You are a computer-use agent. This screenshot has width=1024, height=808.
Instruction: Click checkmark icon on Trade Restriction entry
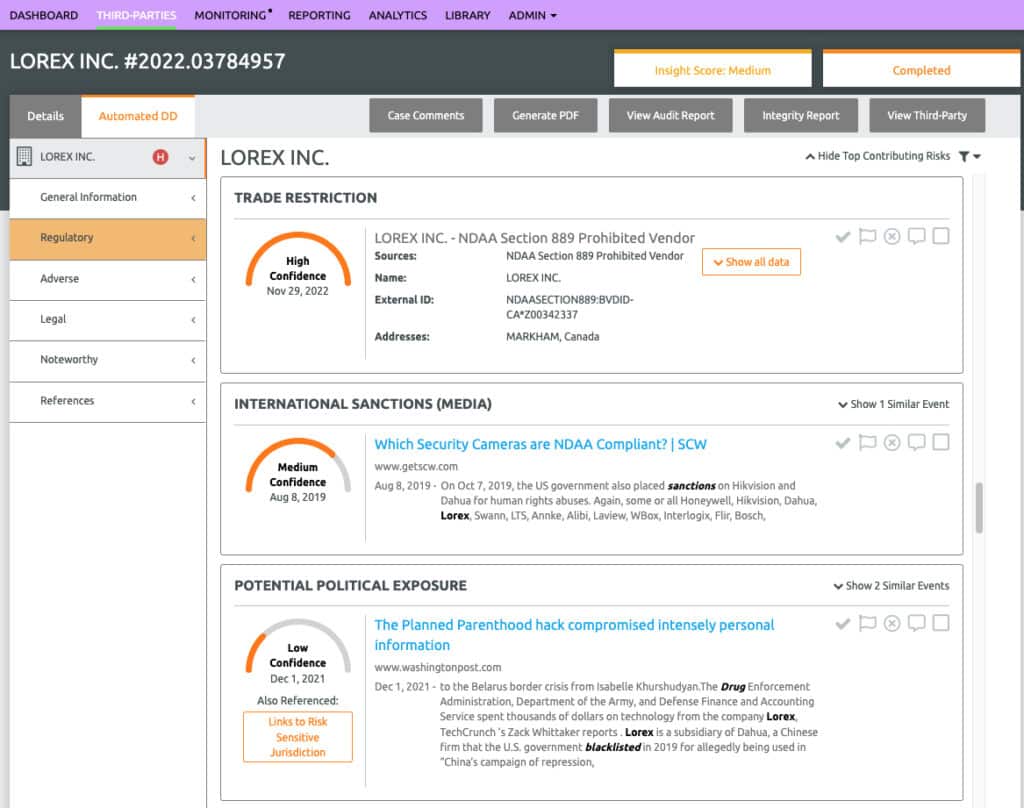pos(843,237)
